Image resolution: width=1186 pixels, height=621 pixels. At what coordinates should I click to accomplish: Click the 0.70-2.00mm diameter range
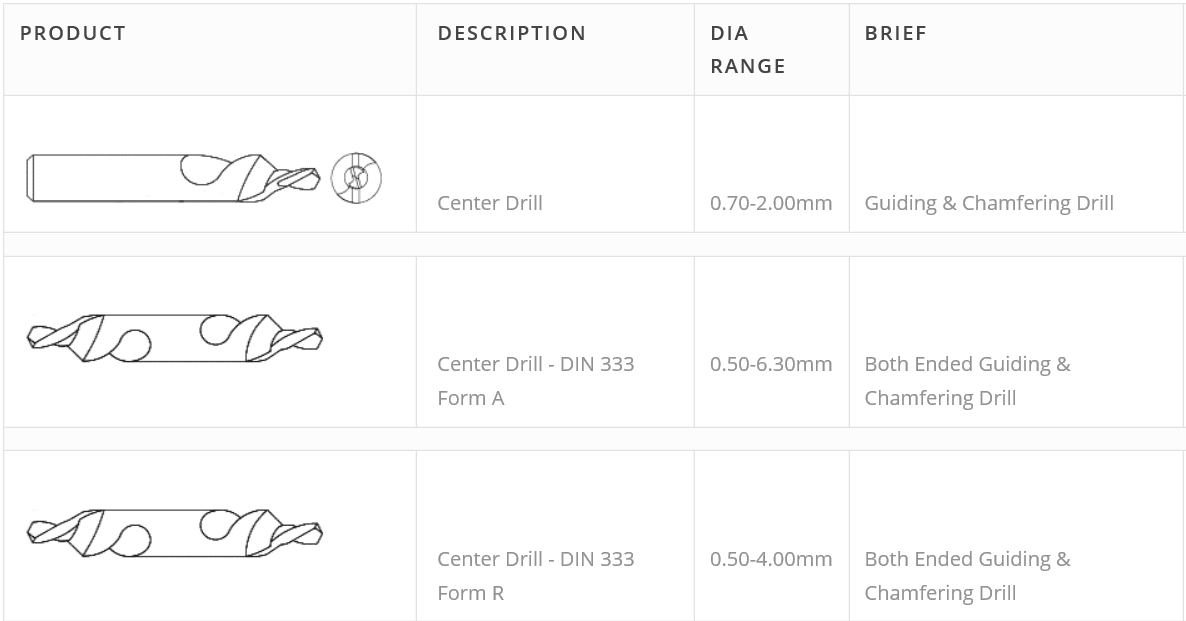point(771,203)
